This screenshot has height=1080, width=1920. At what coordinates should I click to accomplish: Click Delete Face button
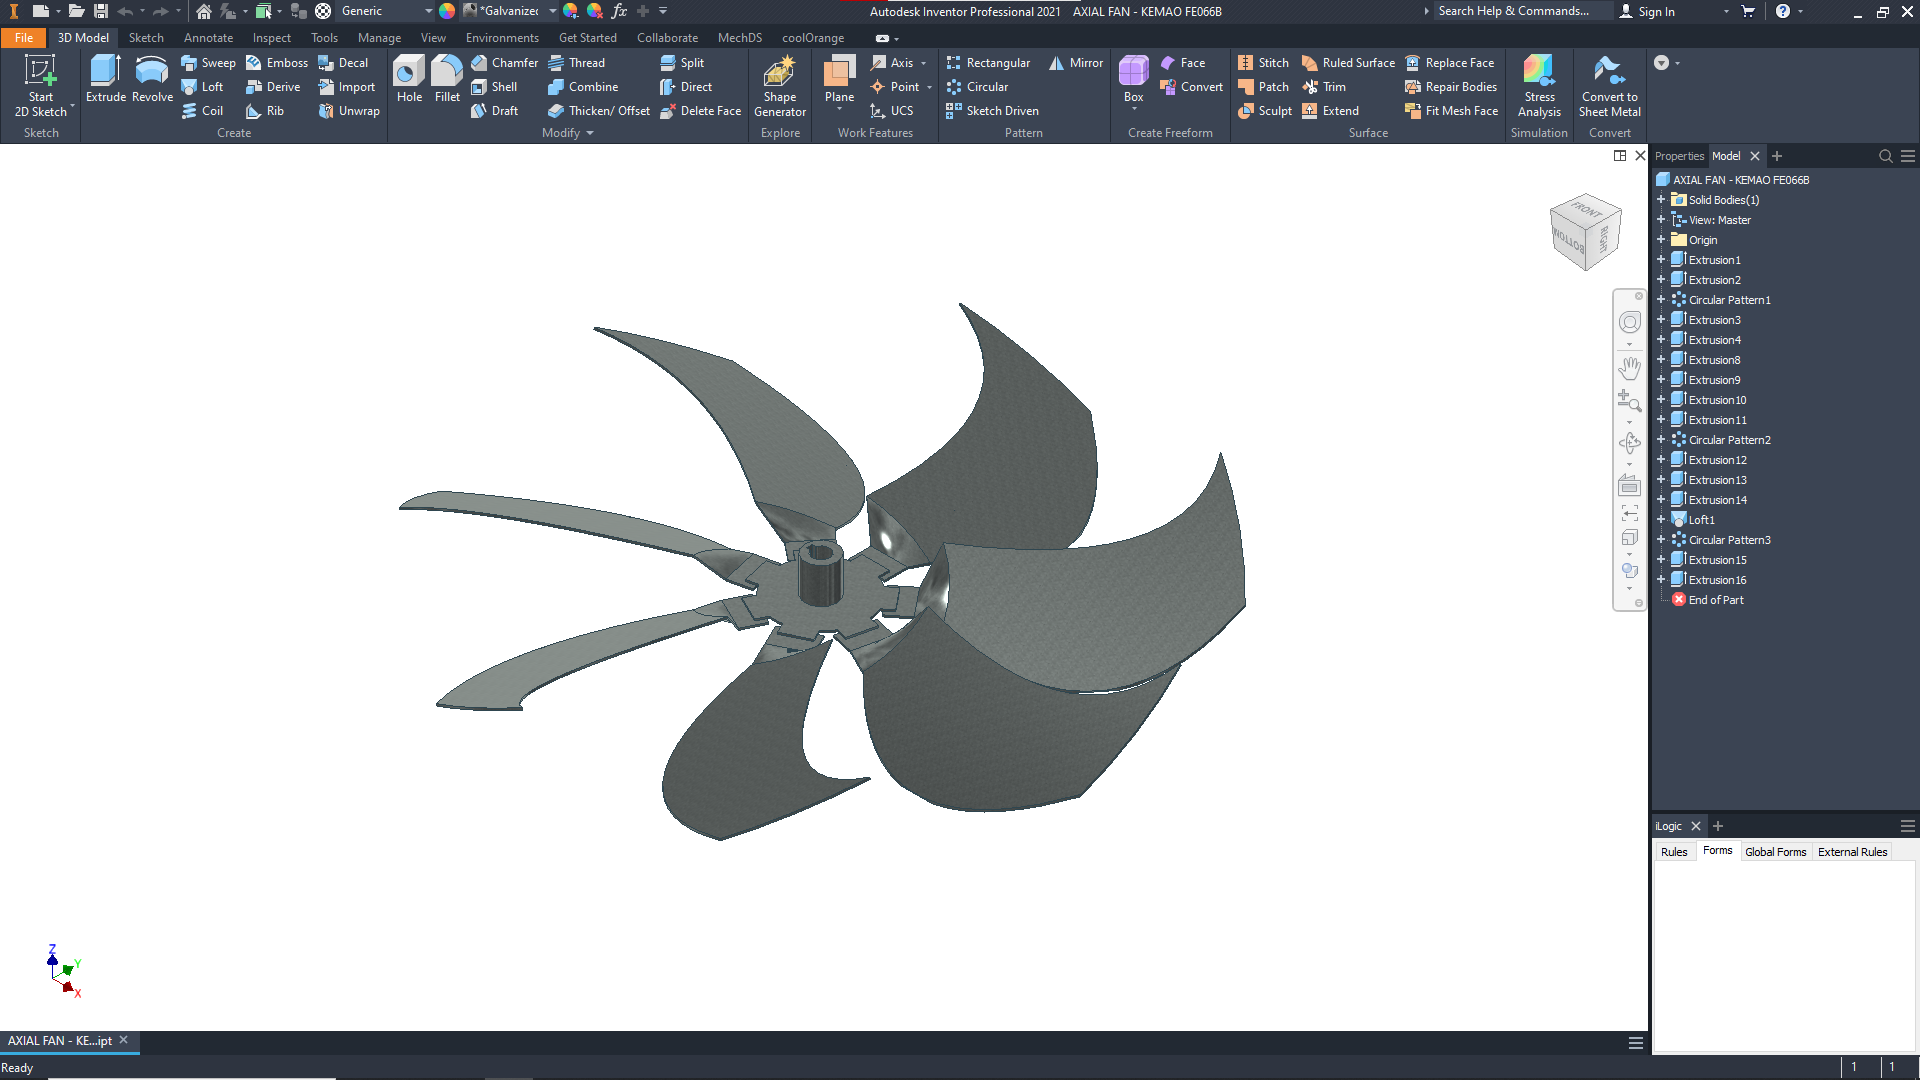click(700, 111)
